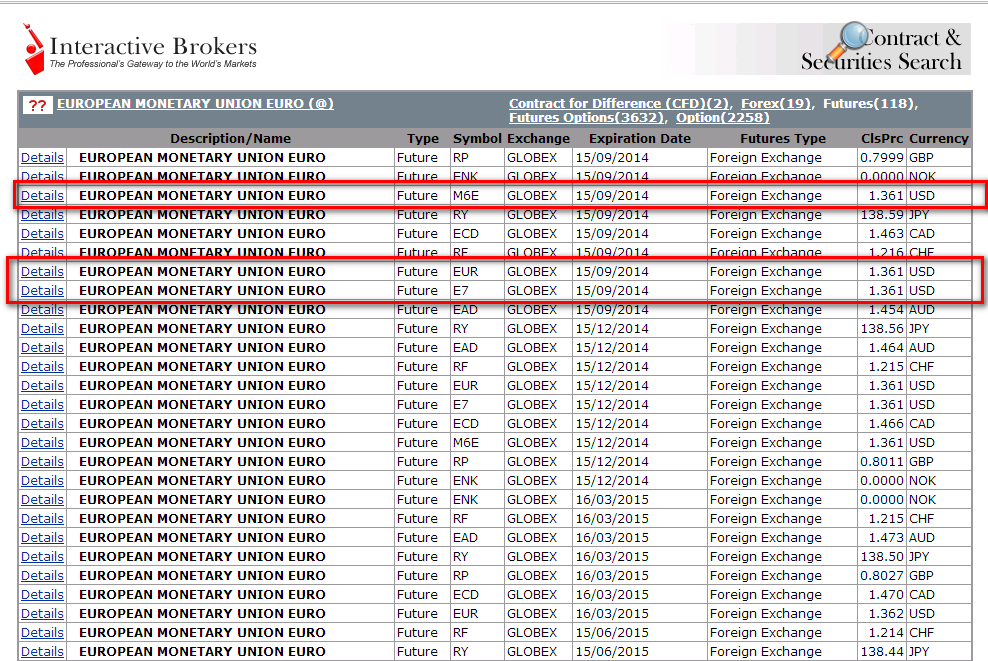988x661 pixels.
Task: Open the Futures Options(3632) link
Action: tap(586, 118)
